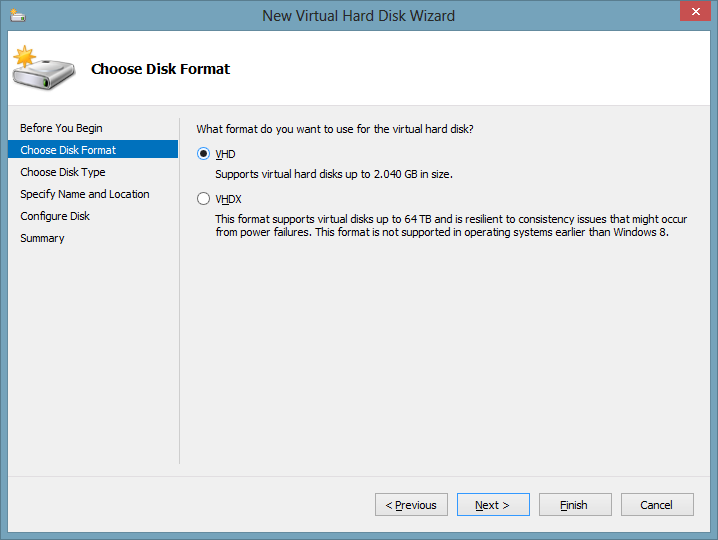Screen dimensions: 718x540
Task: Click the Finish button
Action: tap(575, 505)
